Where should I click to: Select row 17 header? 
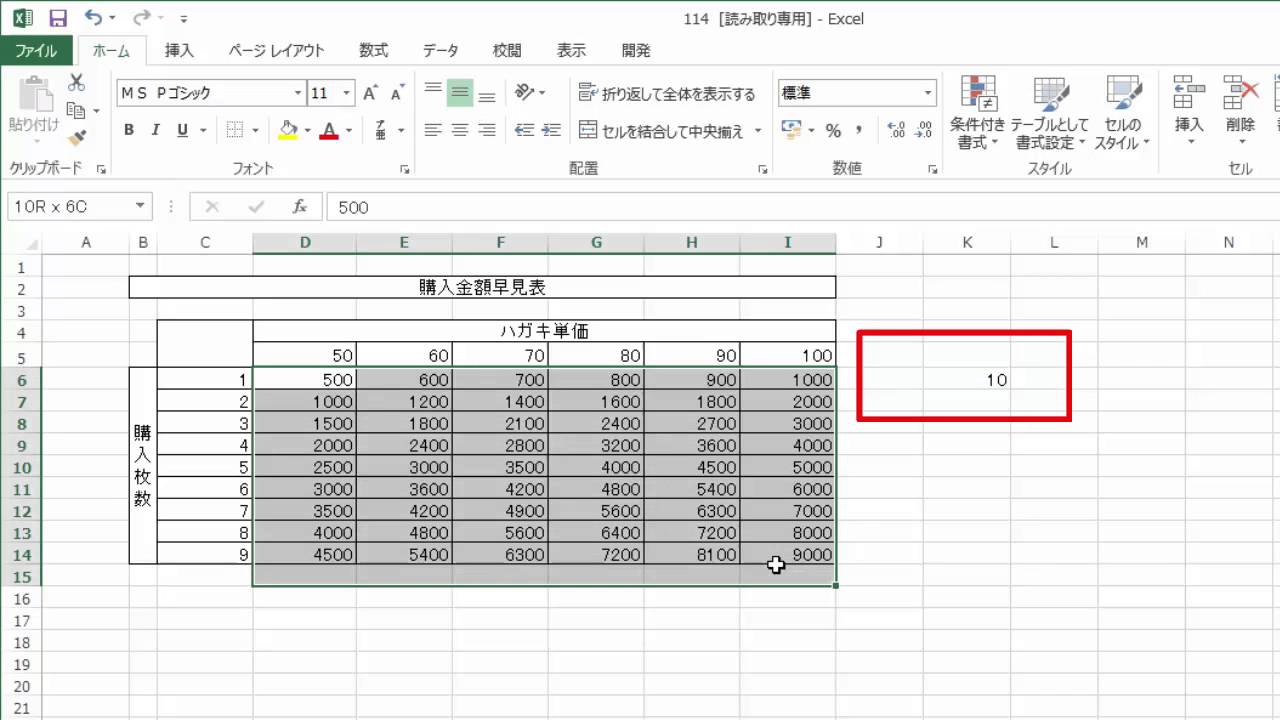tap(22, 621)
